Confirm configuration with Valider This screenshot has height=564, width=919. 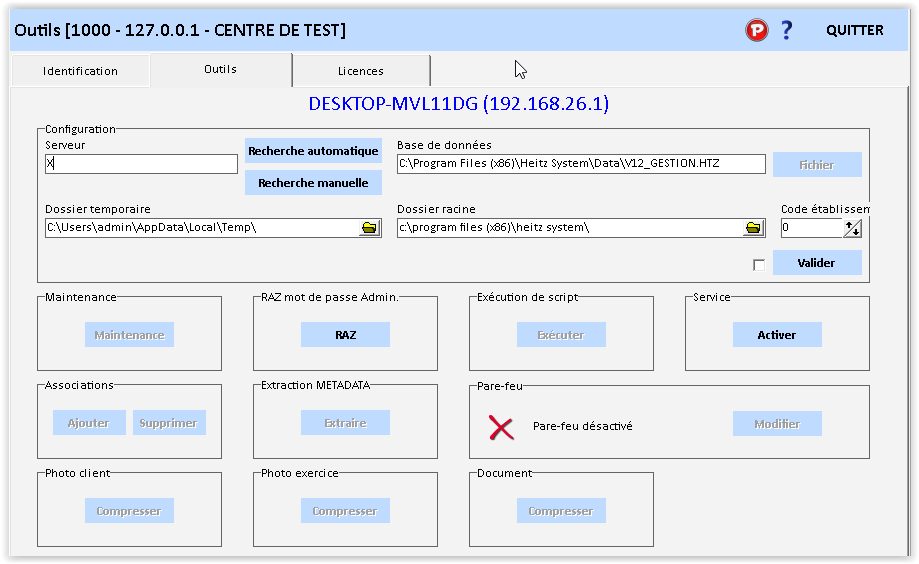tap(816, 263)
